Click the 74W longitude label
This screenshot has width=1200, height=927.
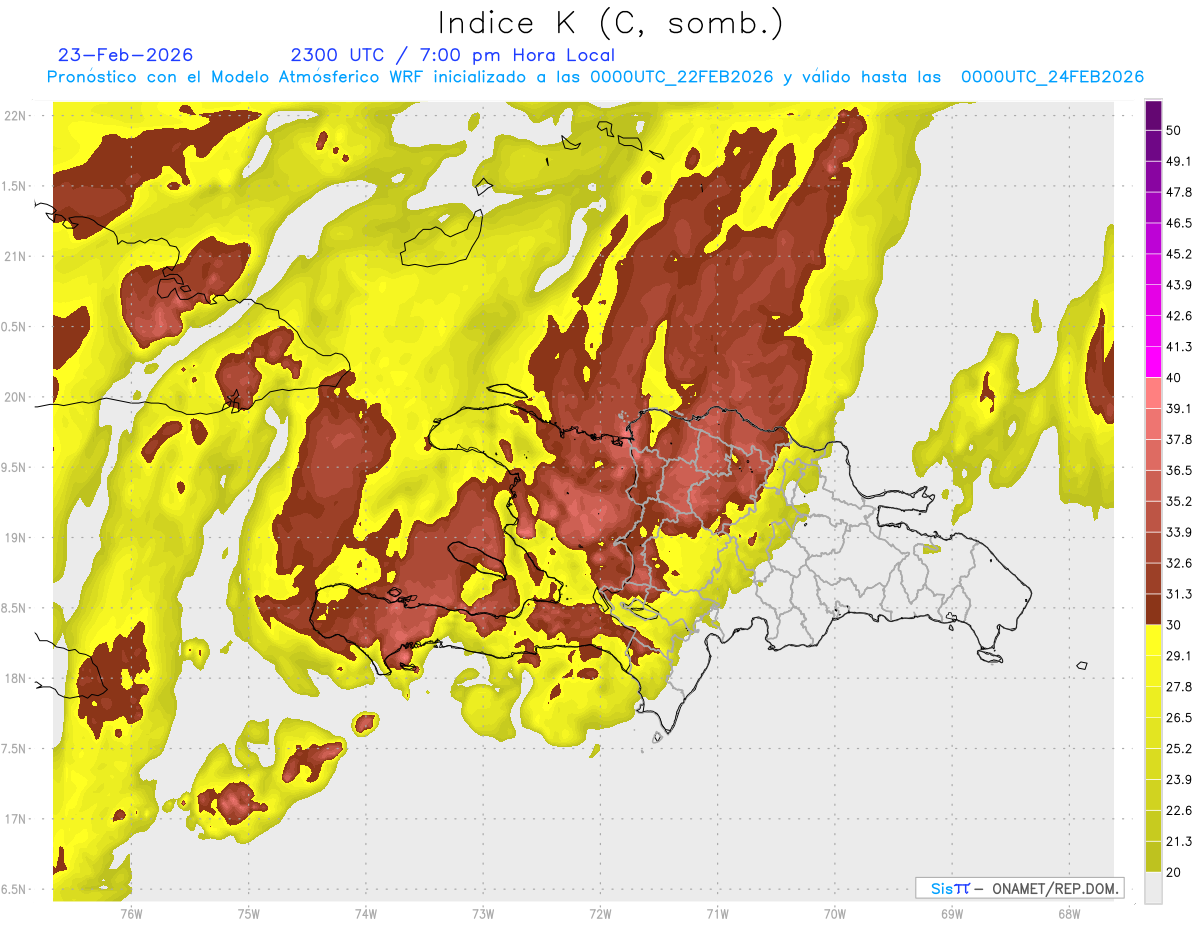[365, 913]
